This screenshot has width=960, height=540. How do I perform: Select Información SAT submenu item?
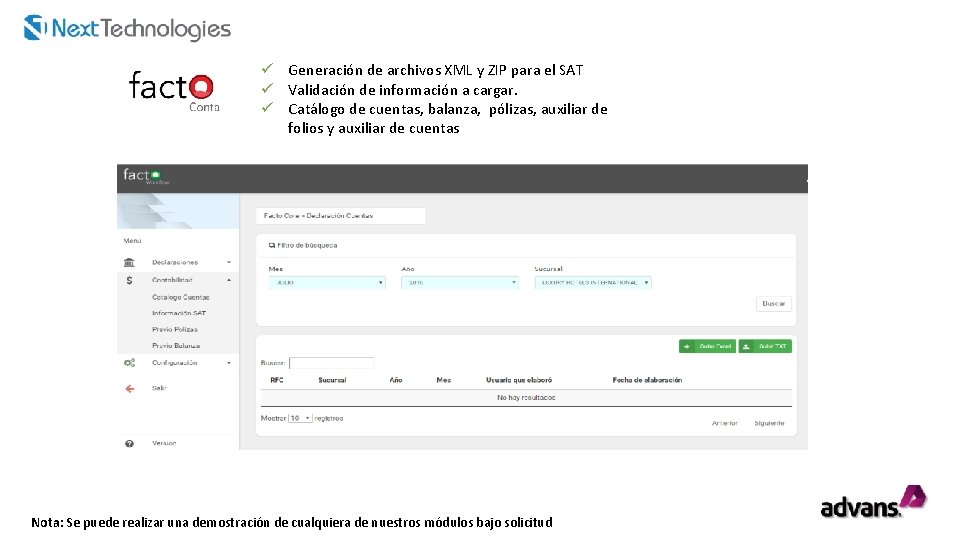point(179,313)
